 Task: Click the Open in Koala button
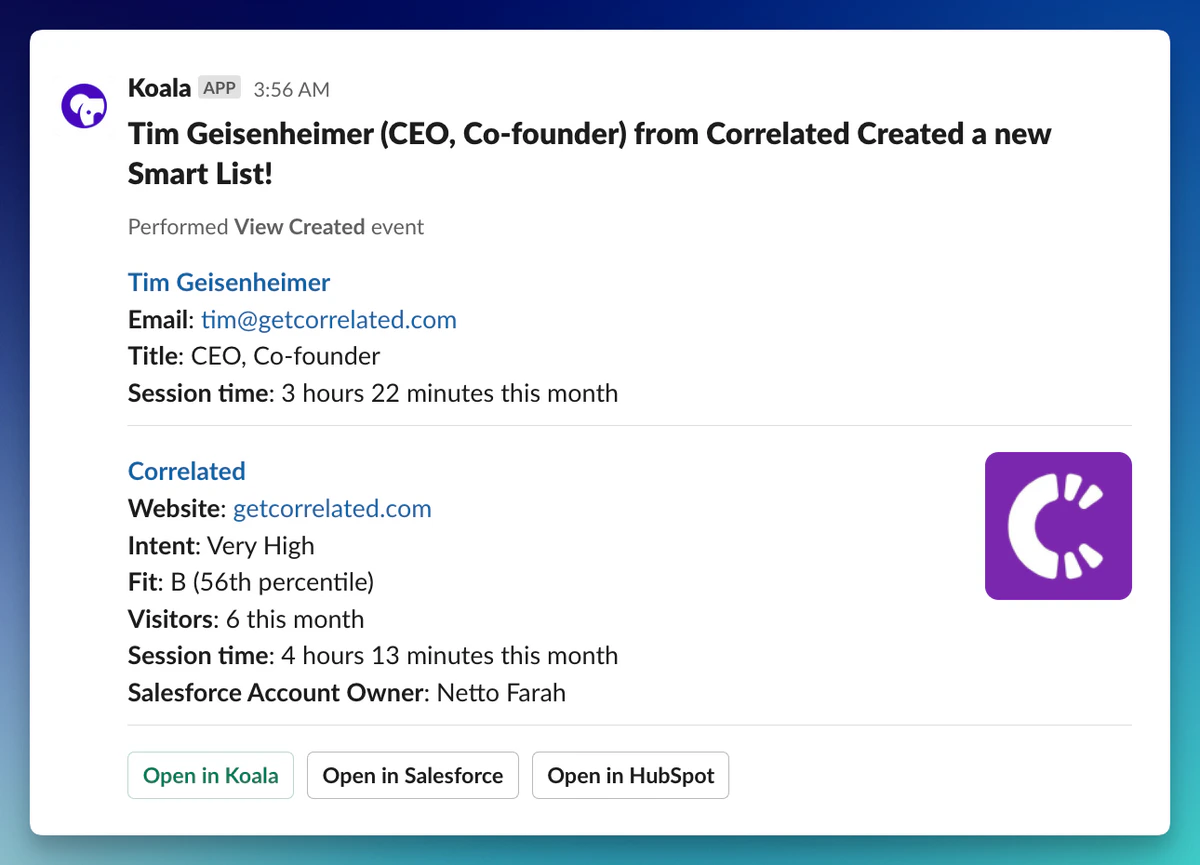(x=211, y=775)
